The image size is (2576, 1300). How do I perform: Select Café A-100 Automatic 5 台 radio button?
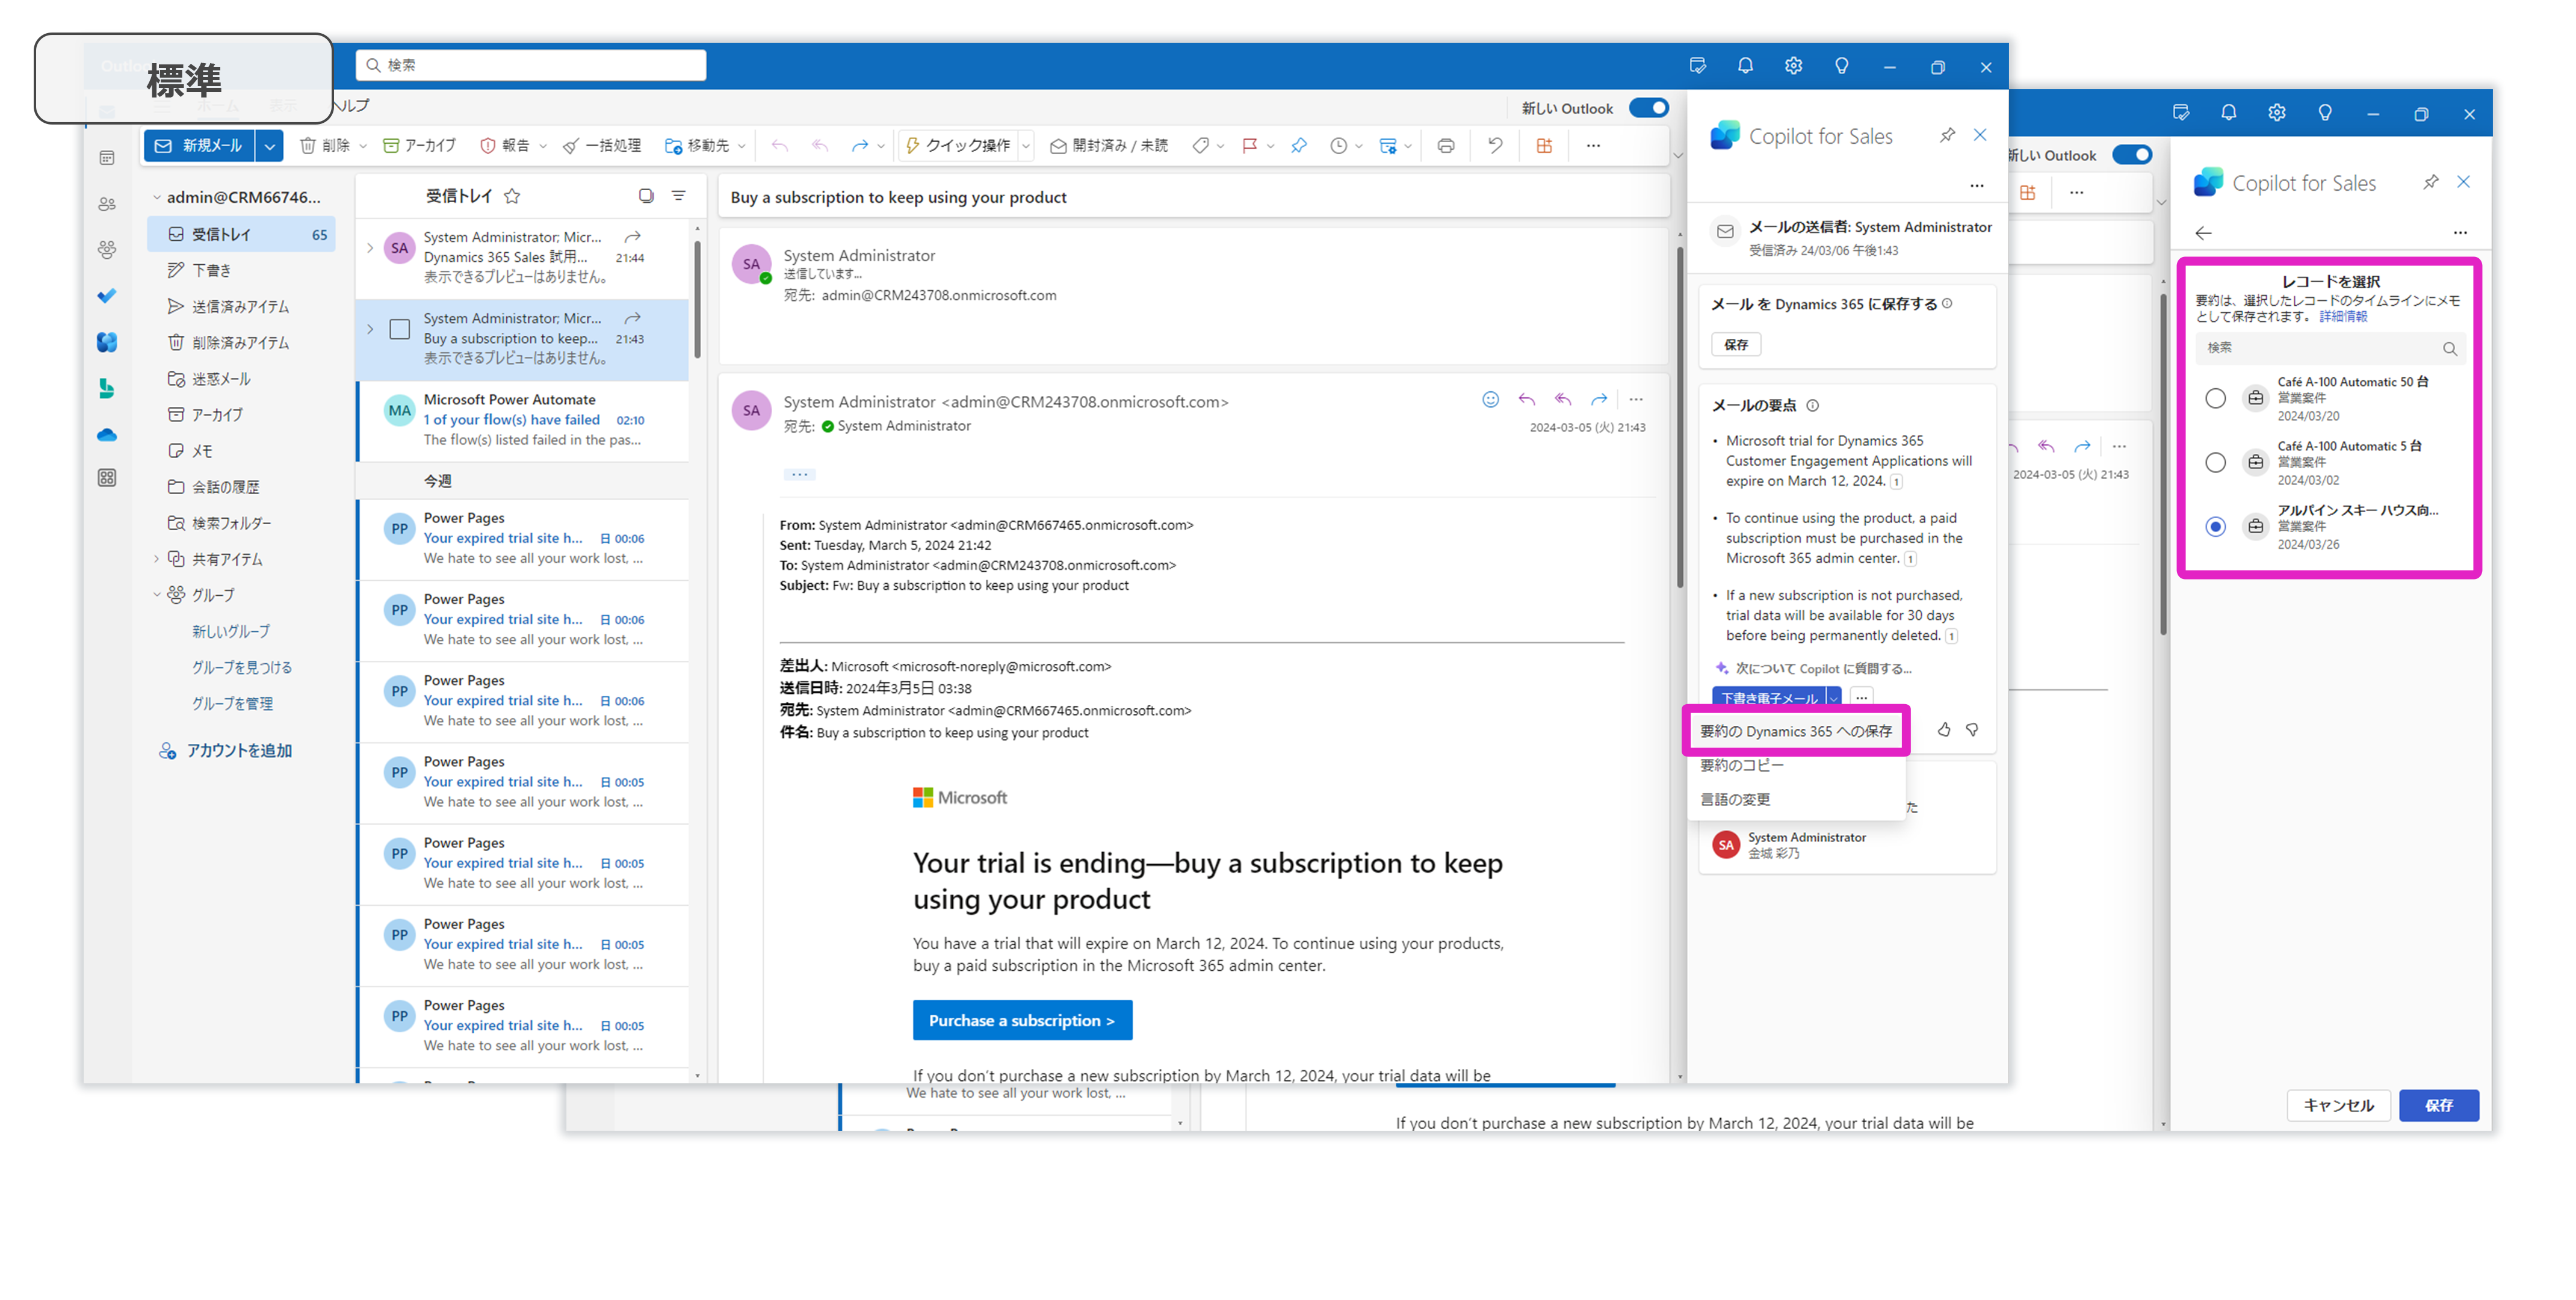coord(2215,462)
